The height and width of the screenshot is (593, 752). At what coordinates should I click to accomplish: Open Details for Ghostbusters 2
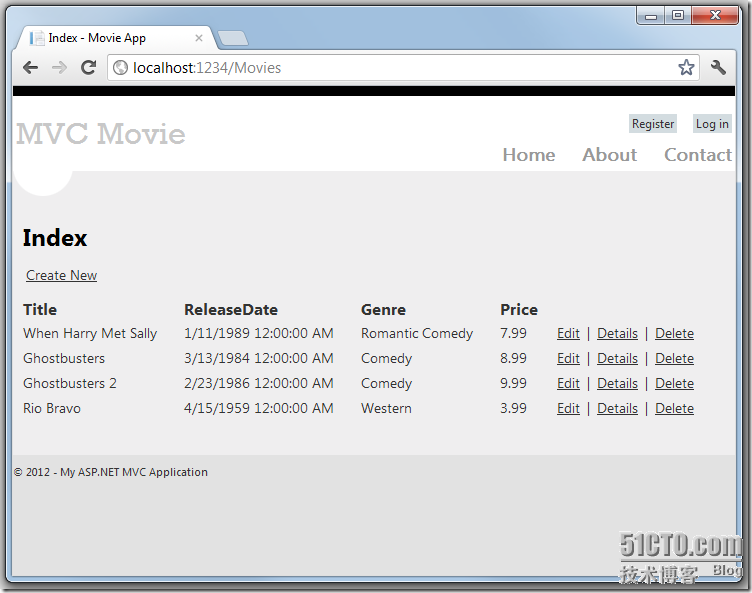coord(617,383)
